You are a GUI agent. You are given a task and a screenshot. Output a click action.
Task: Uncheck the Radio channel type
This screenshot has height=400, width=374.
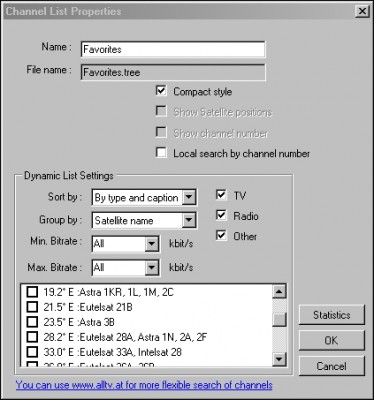click(x=221, y=215)
